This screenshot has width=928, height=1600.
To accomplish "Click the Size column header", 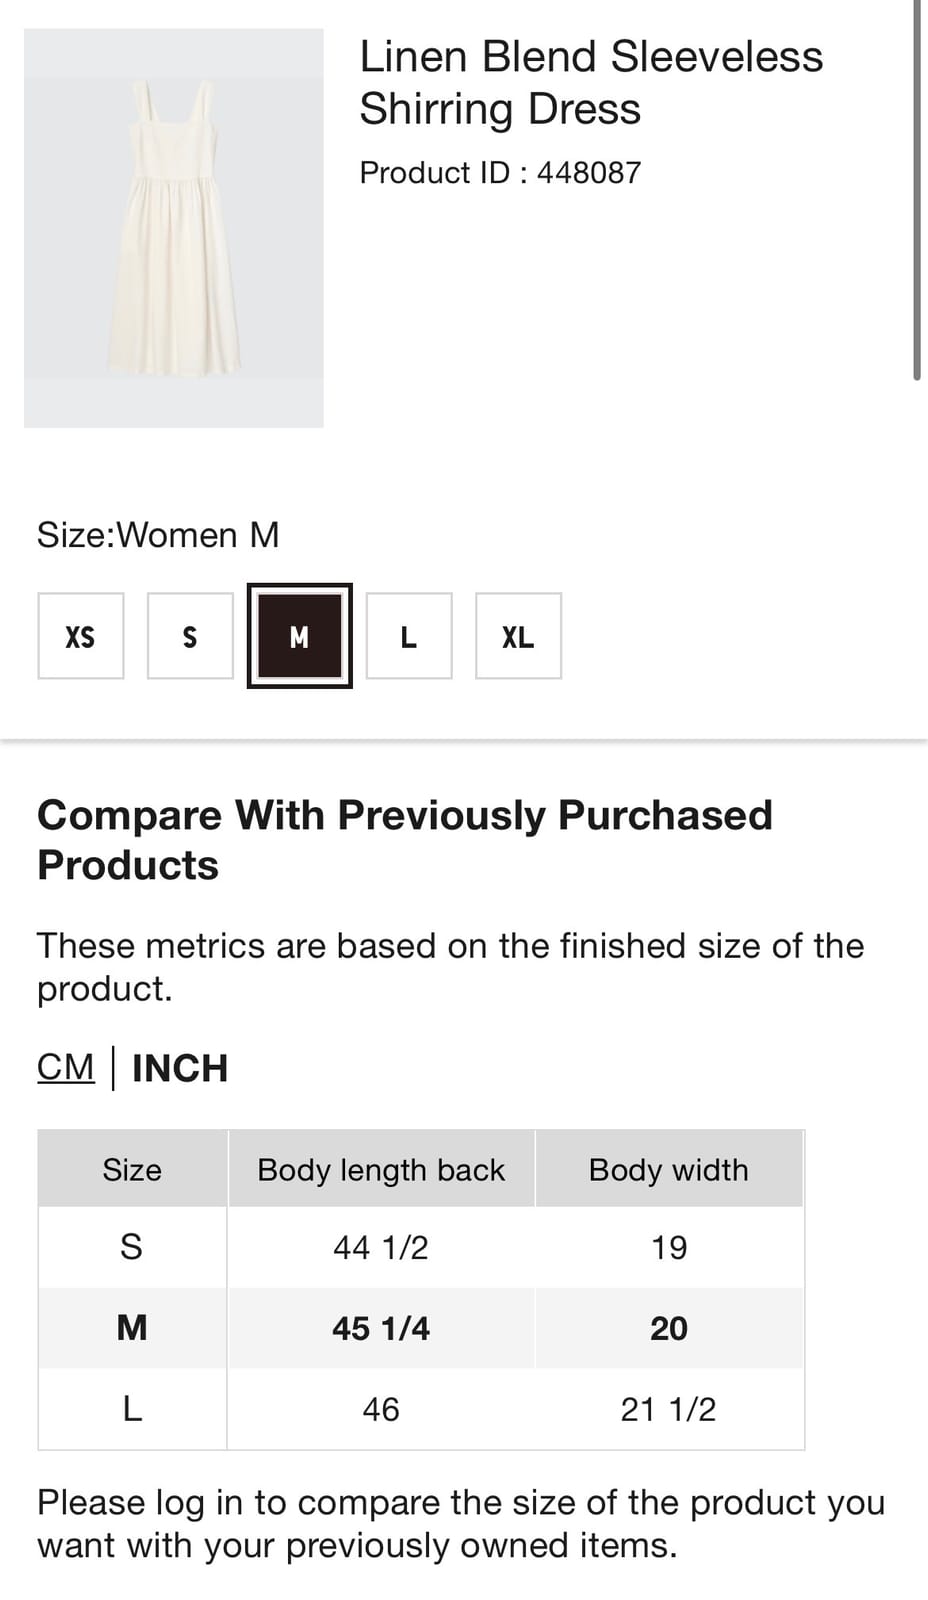I will click(x=131, y=1168).
